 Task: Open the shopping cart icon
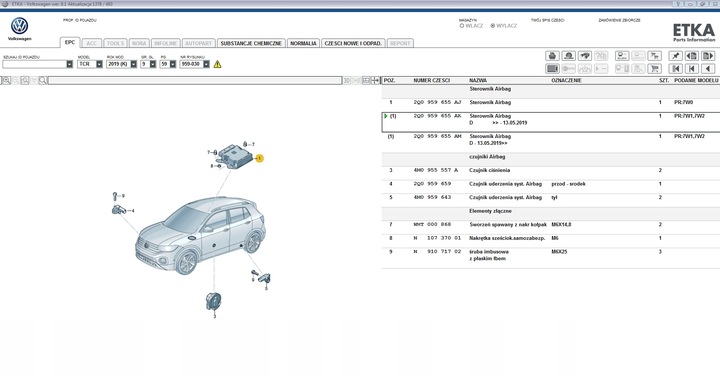tap(654, 69)
